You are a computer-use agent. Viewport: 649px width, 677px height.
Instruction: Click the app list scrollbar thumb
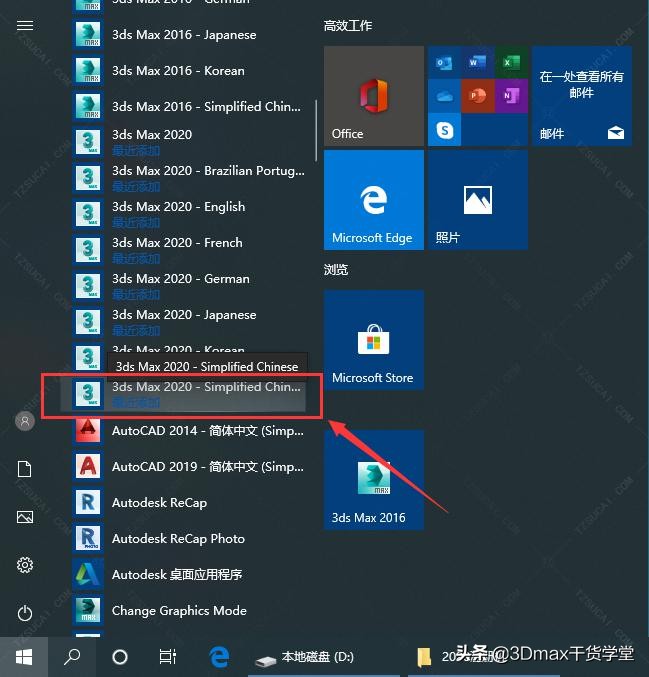click(x=316, y=130)
